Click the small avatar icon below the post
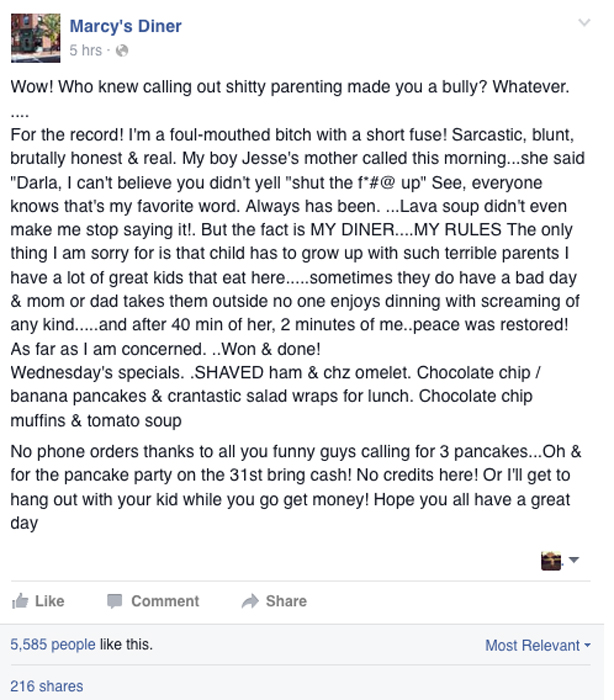This screenshot has height=700, width=614. point(551,561)
